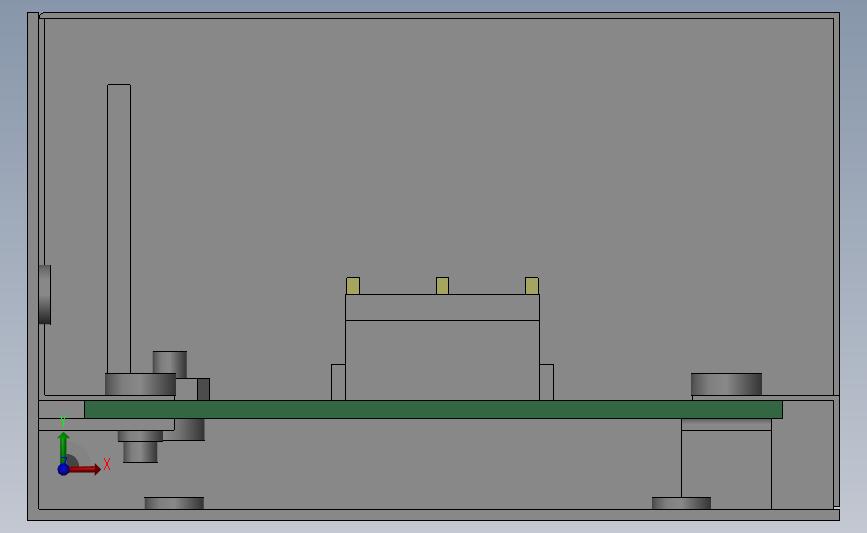Select the large central block body
This screenshot has height=533, width=867.
click(x=442, y=360)
